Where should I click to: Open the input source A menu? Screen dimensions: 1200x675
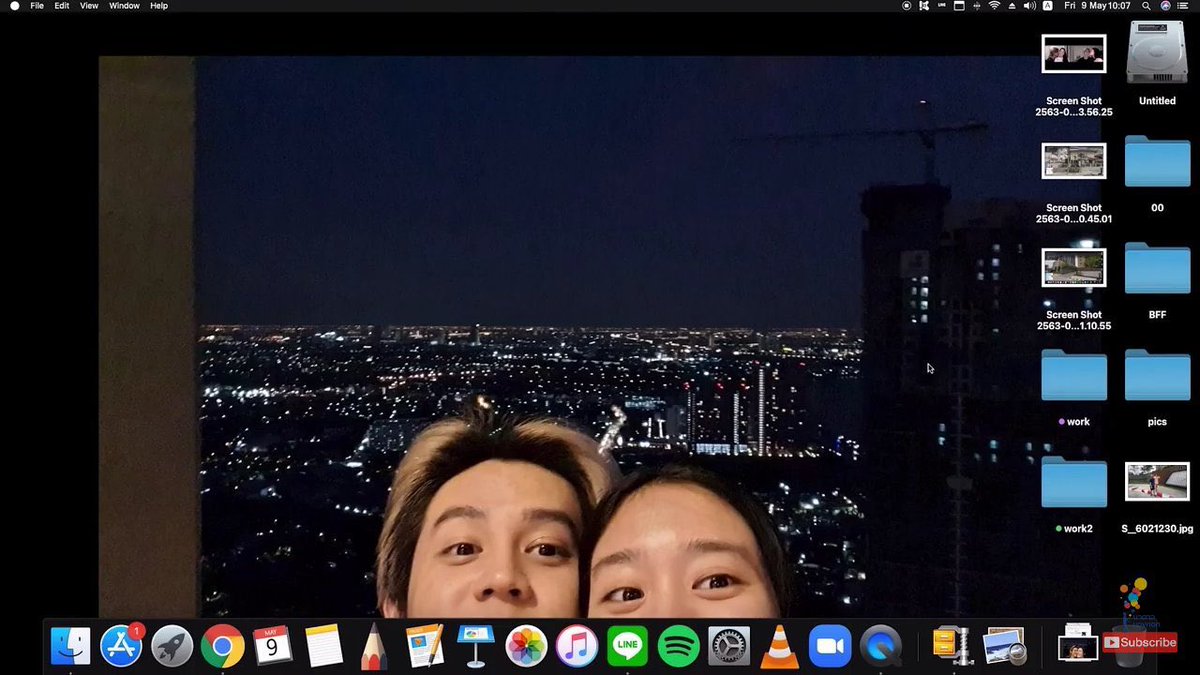pyautogui.click(x=1047, y=6)
